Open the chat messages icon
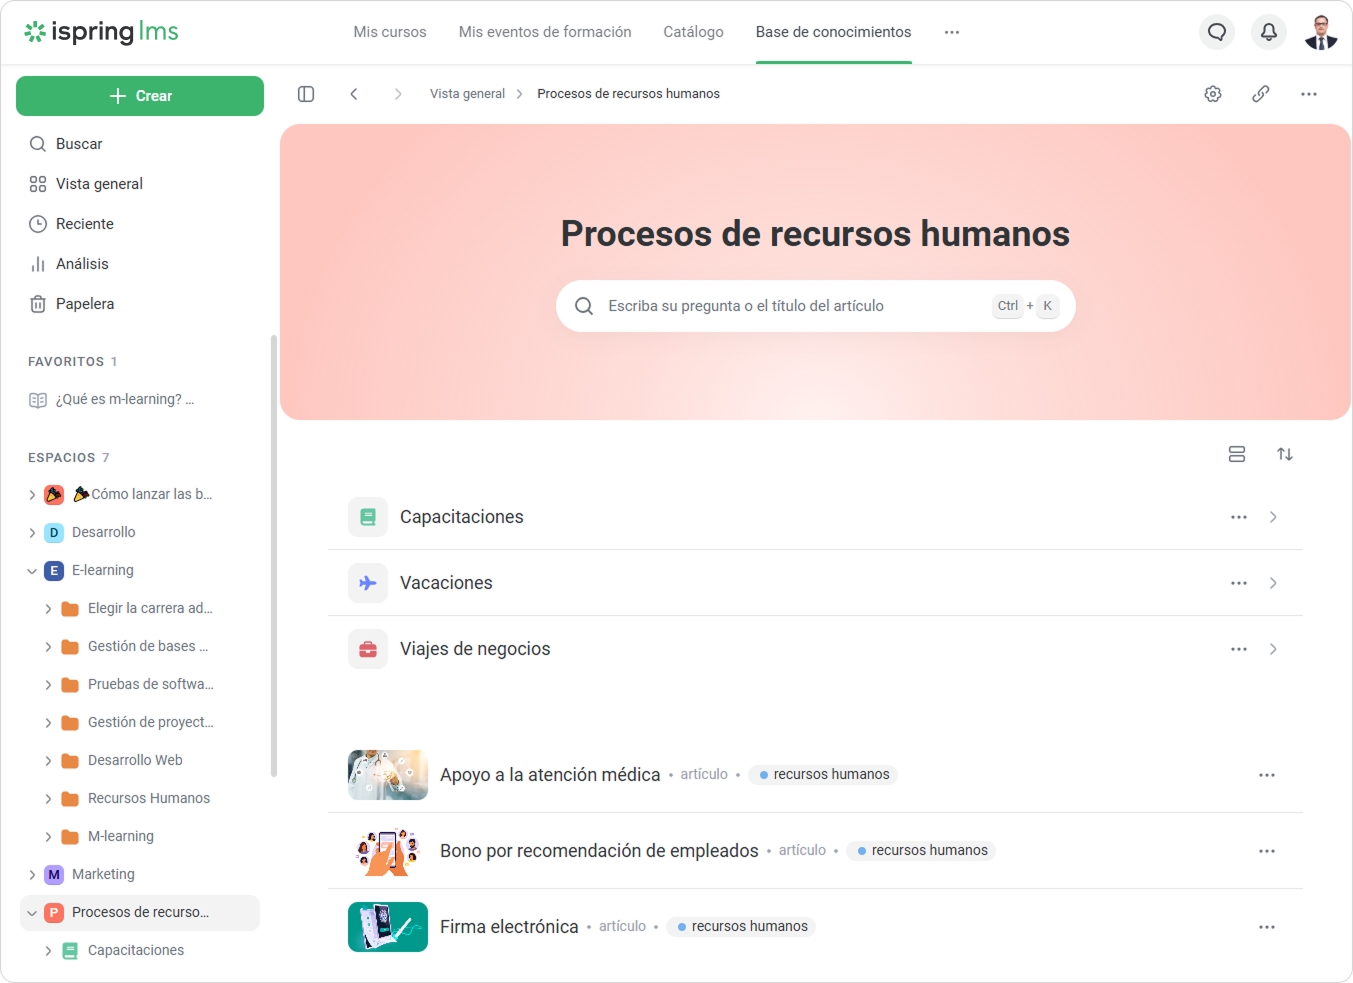 (1216, 31)
